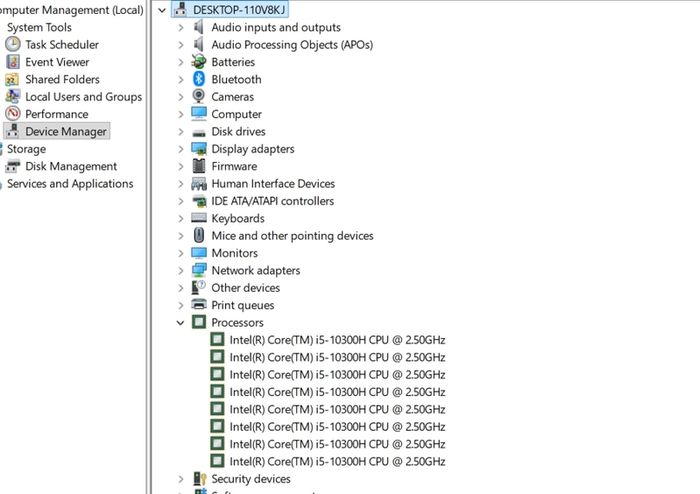Click the Security devices key icon
The image size is (700, 494).
pos(200,478)
